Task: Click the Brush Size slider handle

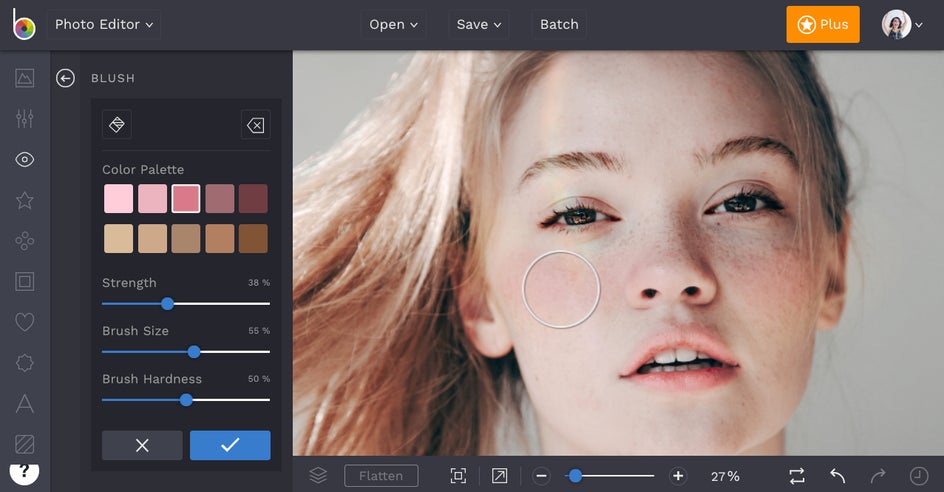Action: point(194,352)
